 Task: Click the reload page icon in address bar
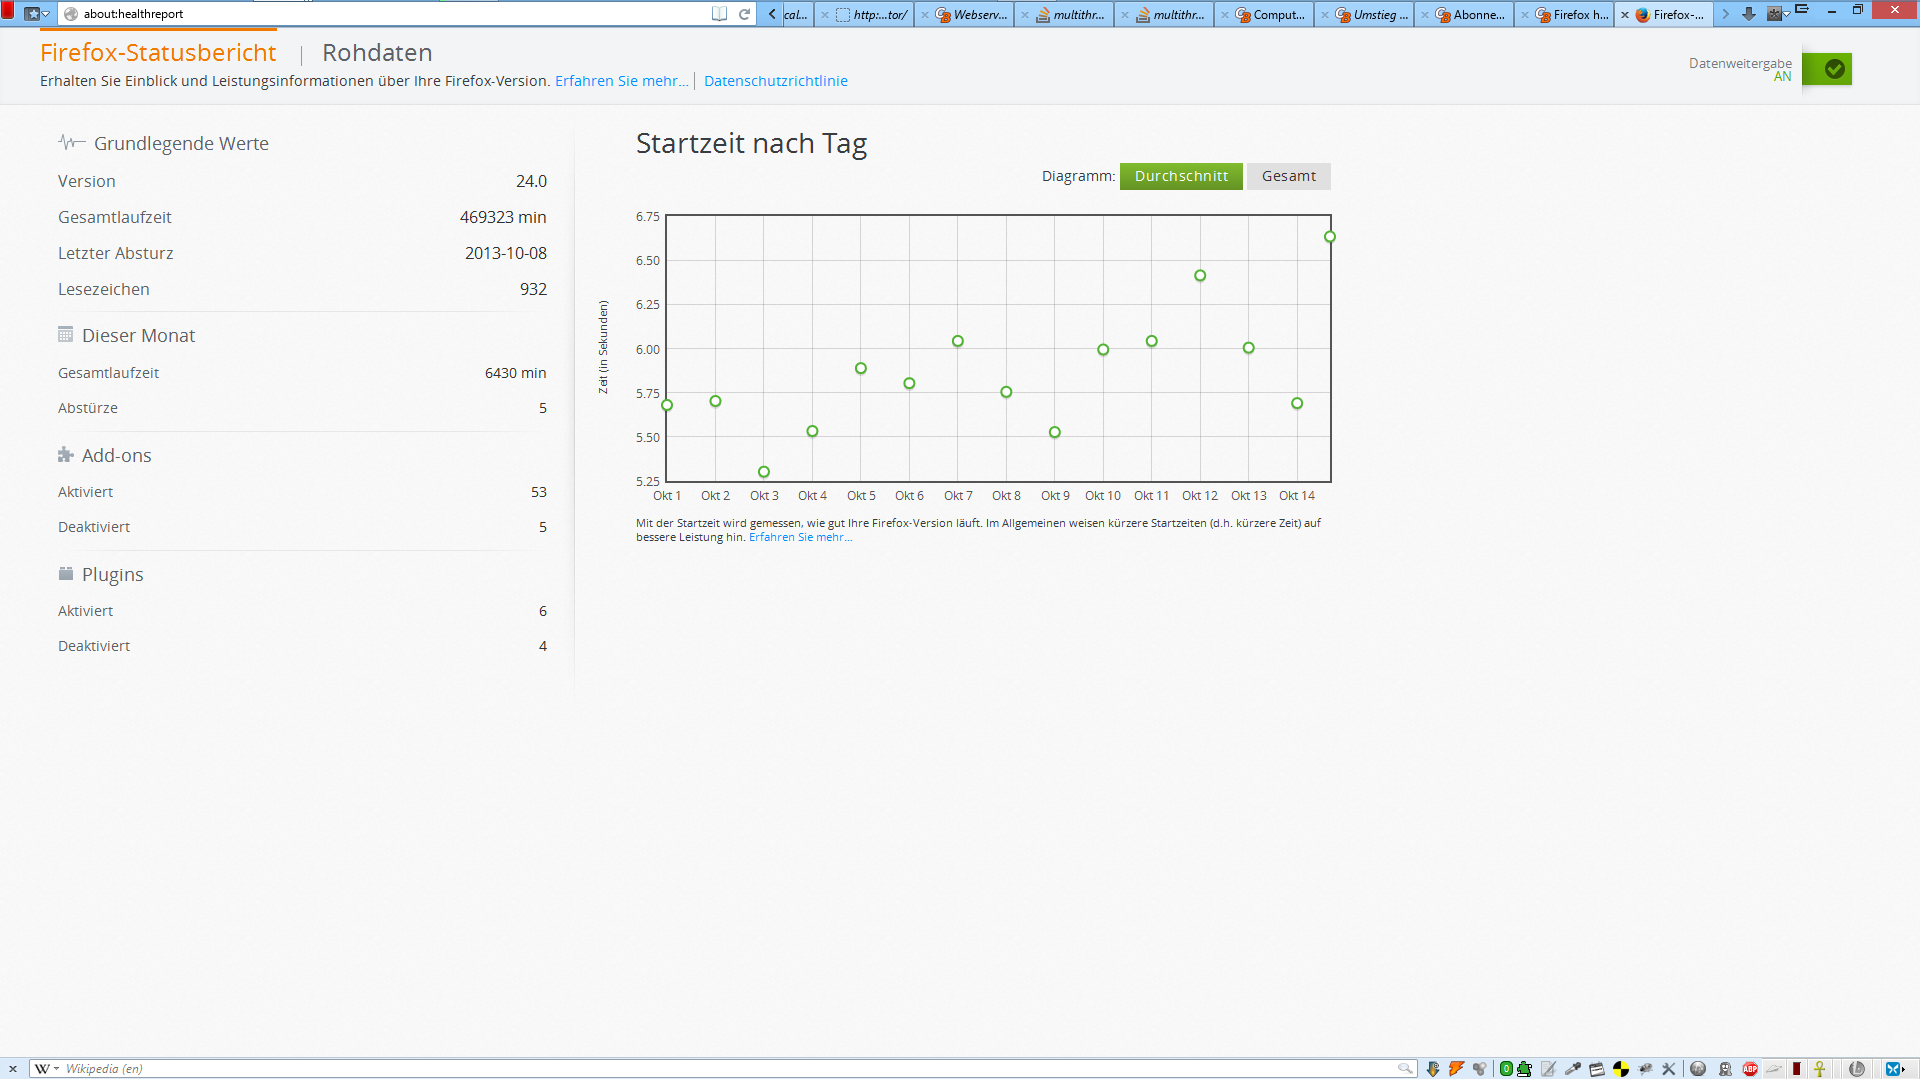(x=744, y=14)
